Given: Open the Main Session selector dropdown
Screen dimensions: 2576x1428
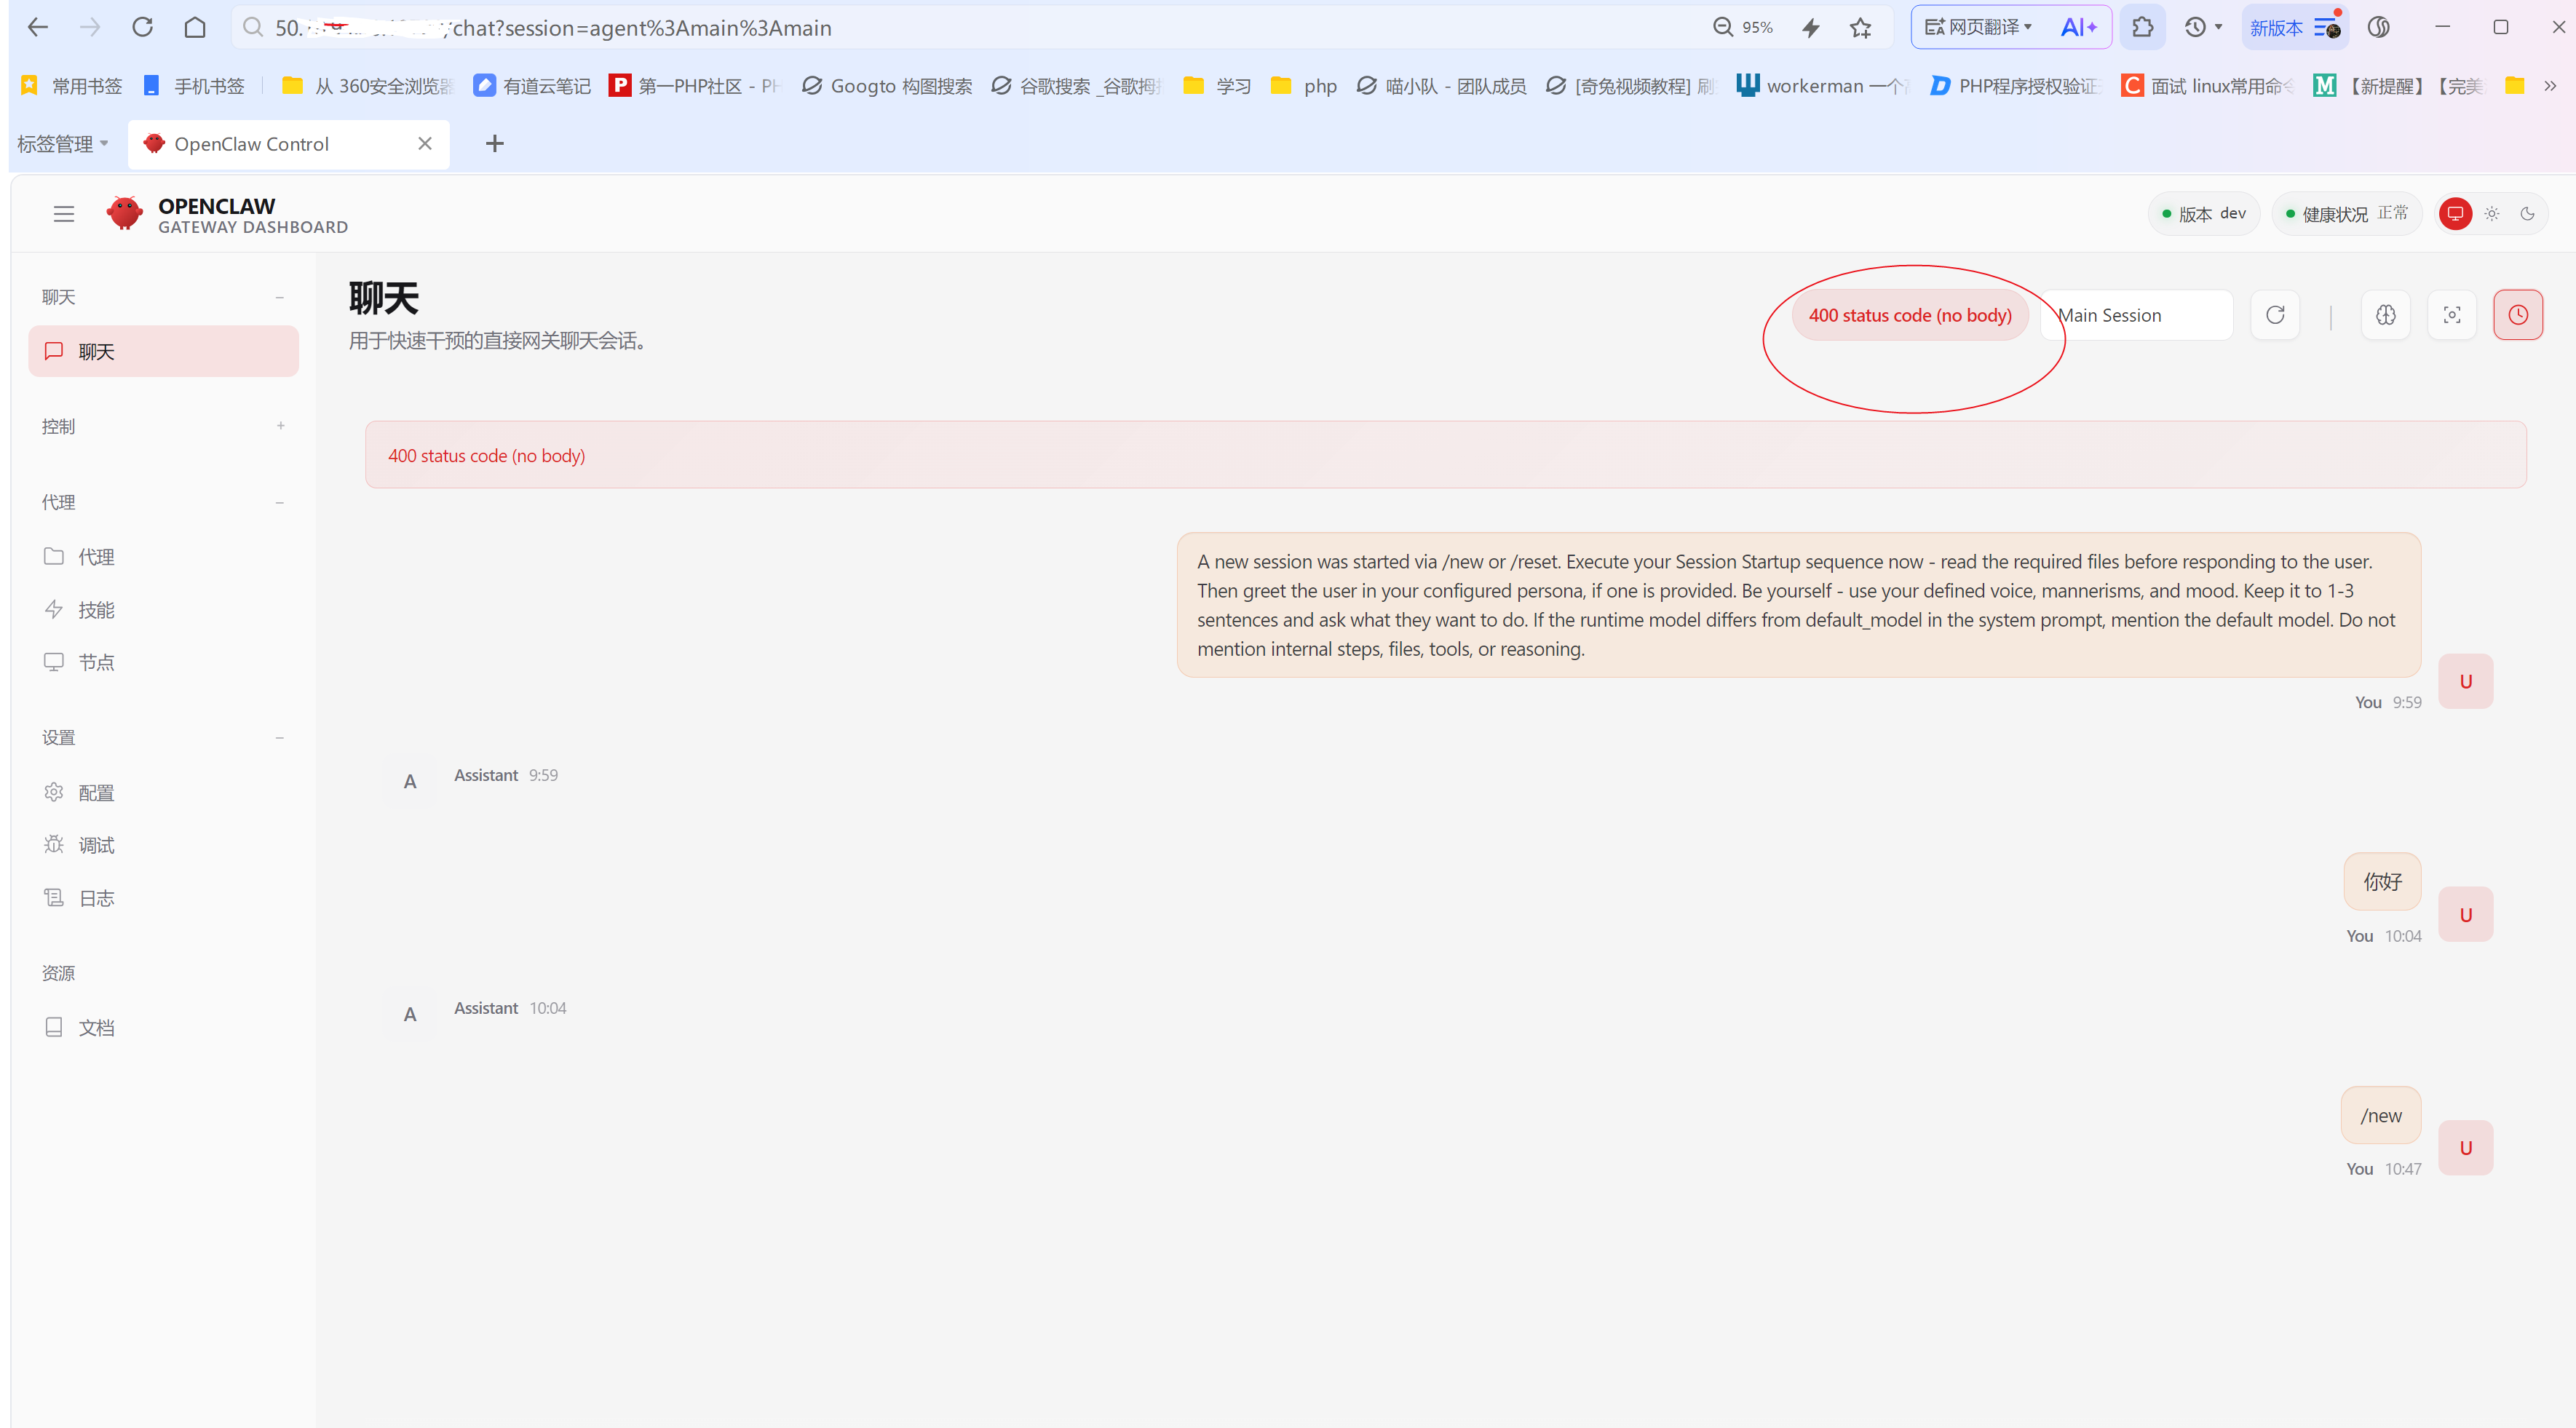Looking at the screenshot, I should (x=2136, y=315).
